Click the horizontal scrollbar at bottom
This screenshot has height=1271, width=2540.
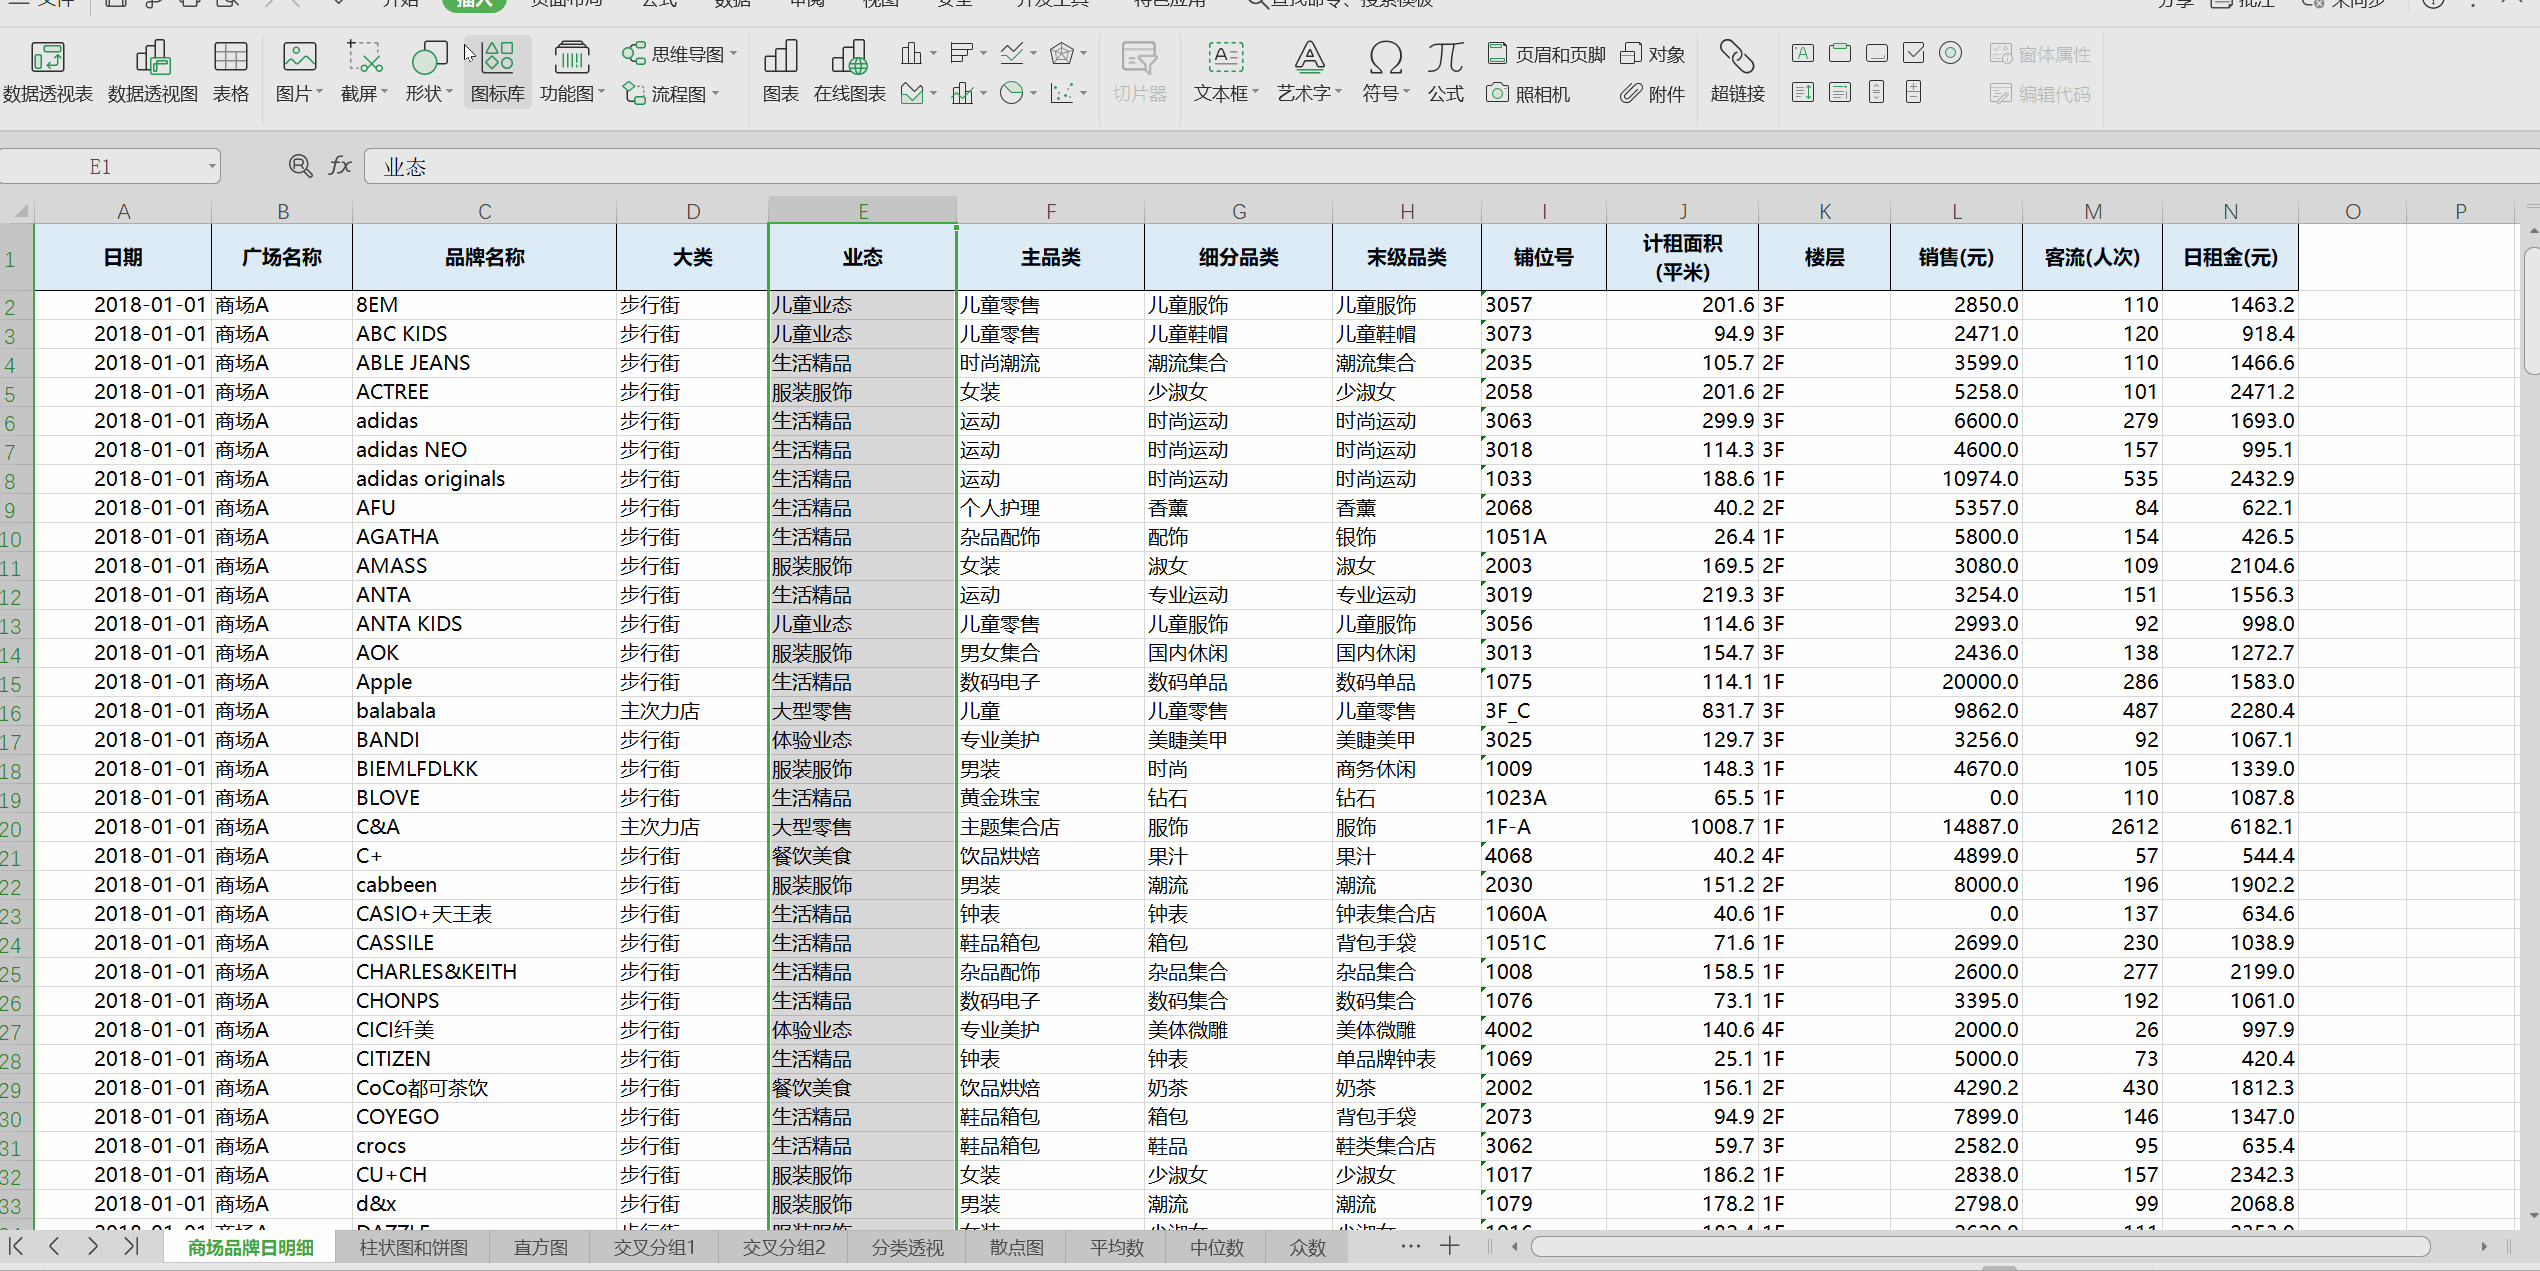pos(1980,1246)
